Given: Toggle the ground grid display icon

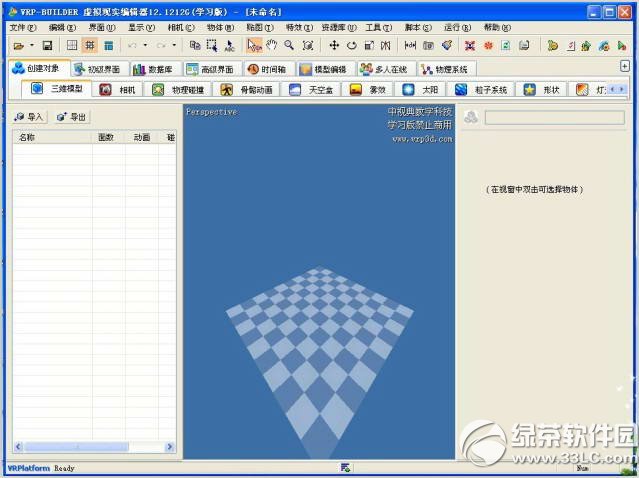Looking at the screenshot, I should coord(90,45).
